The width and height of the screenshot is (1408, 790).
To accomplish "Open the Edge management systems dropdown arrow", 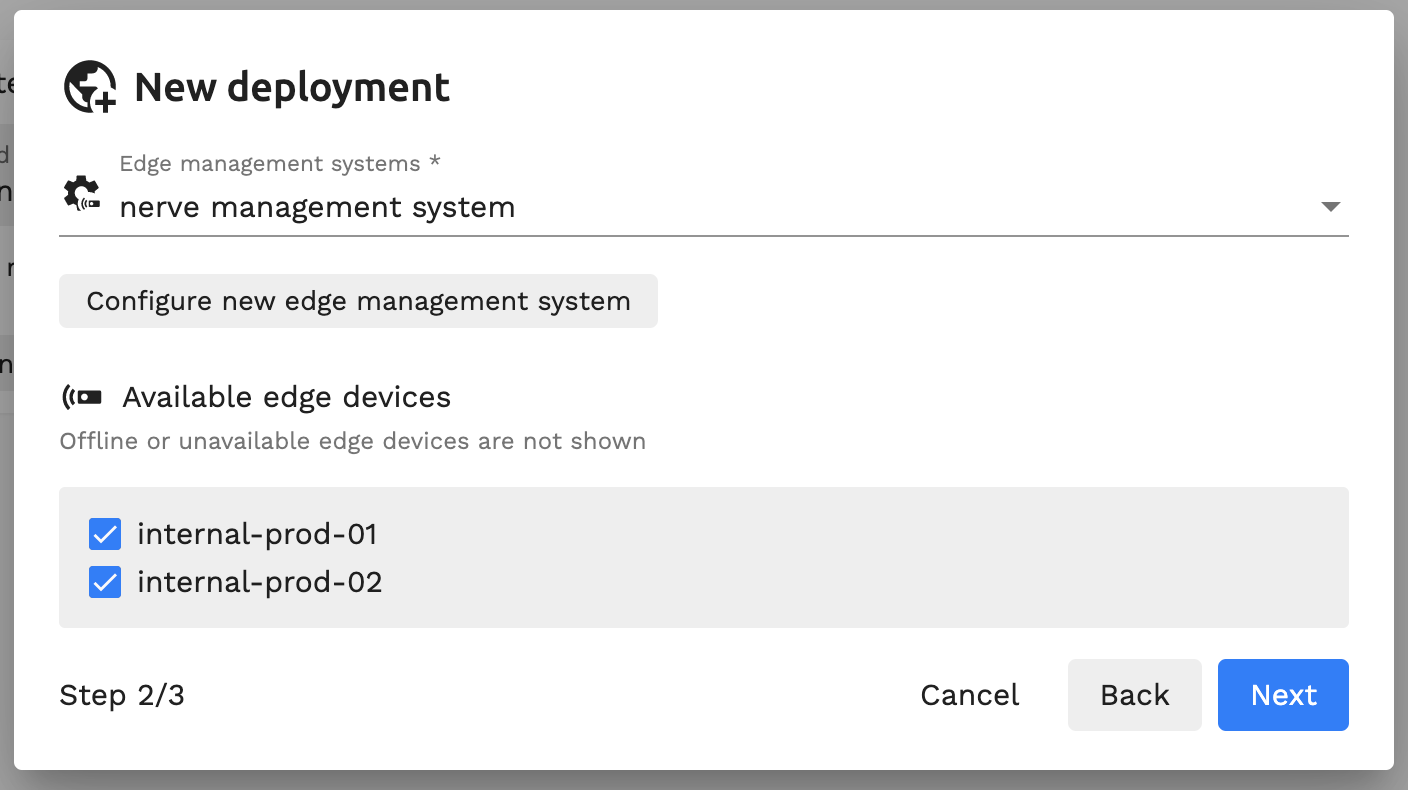I will 1330,207.
